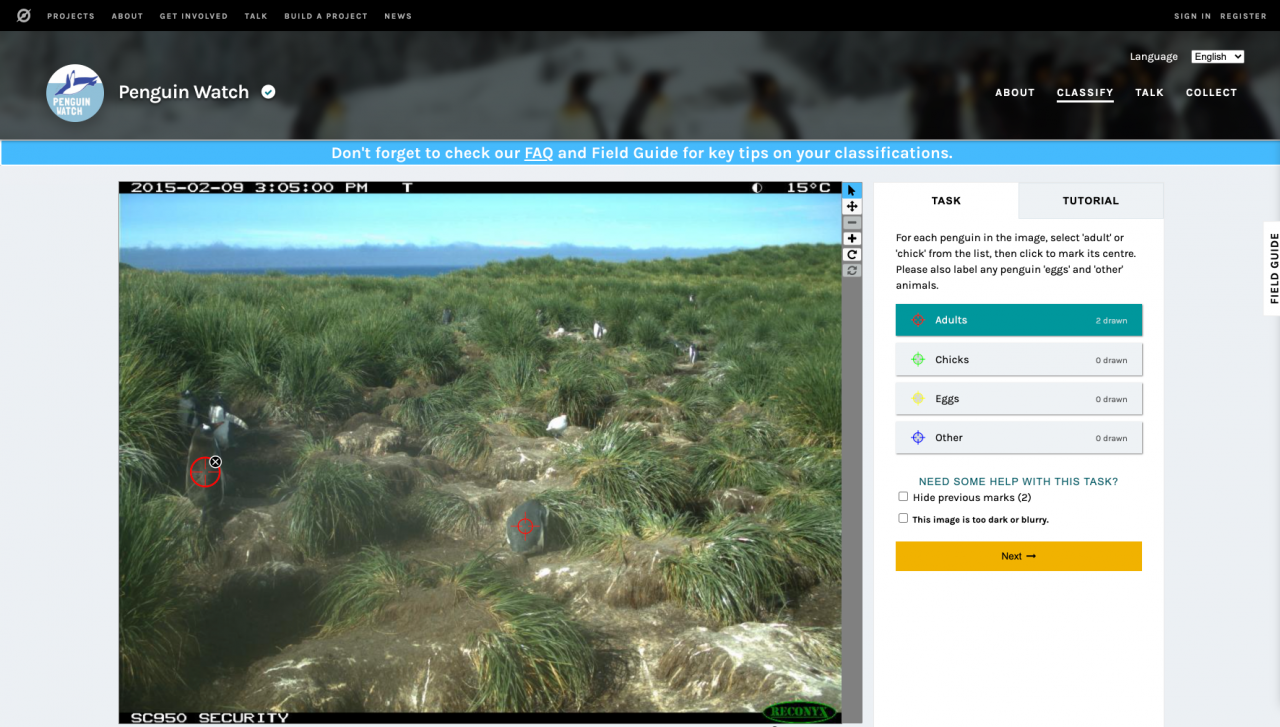Check 'This image is too dark or blurry'

pos(903,518)
